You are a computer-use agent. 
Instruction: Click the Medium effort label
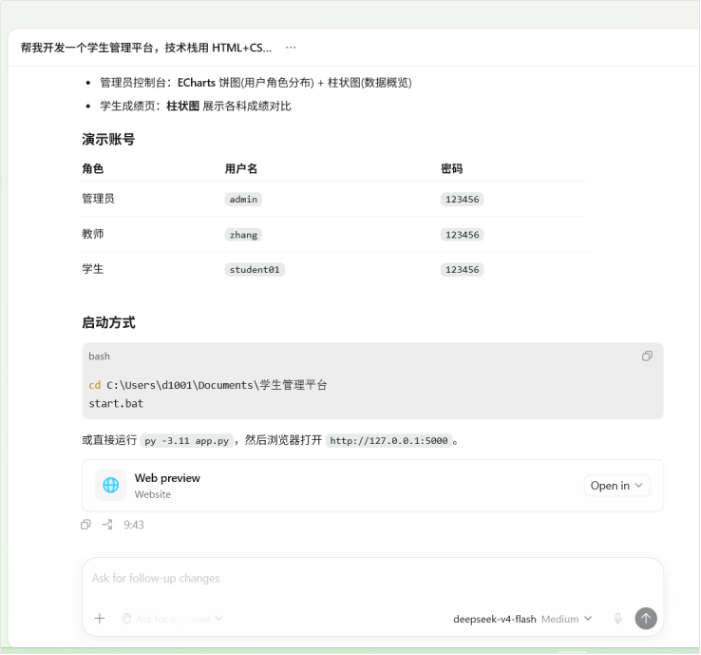tap(560, 619)
